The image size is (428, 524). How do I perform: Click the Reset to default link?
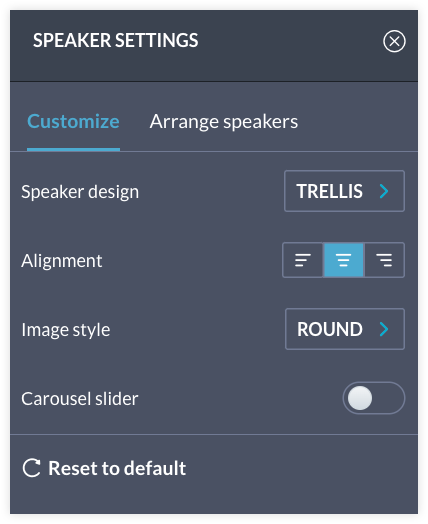[117, 468]
